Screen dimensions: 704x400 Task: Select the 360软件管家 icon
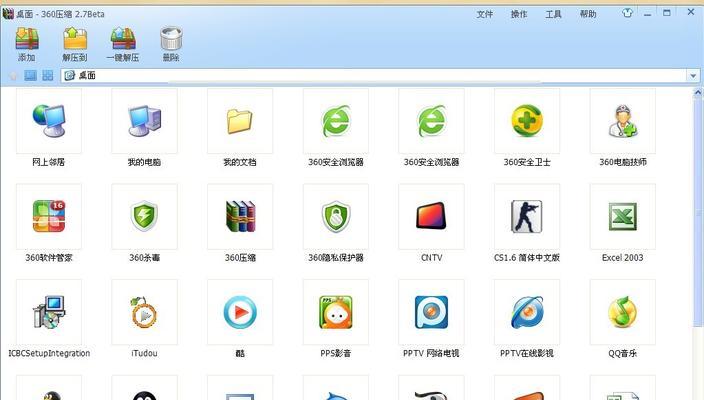click(x=49, y=216)
